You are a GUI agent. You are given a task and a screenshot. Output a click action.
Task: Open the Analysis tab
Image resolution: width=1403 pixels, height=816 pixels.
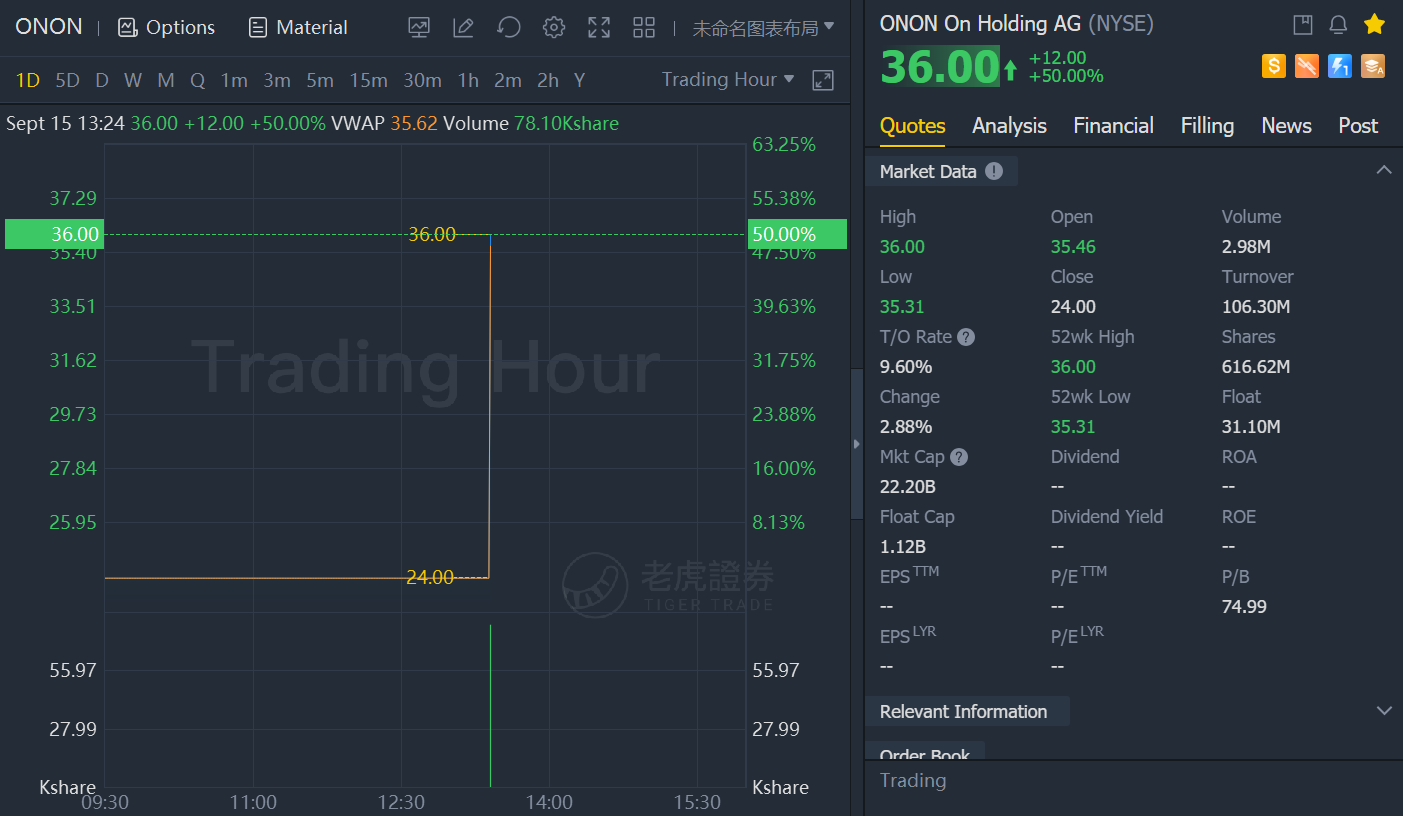point(1010,126)
